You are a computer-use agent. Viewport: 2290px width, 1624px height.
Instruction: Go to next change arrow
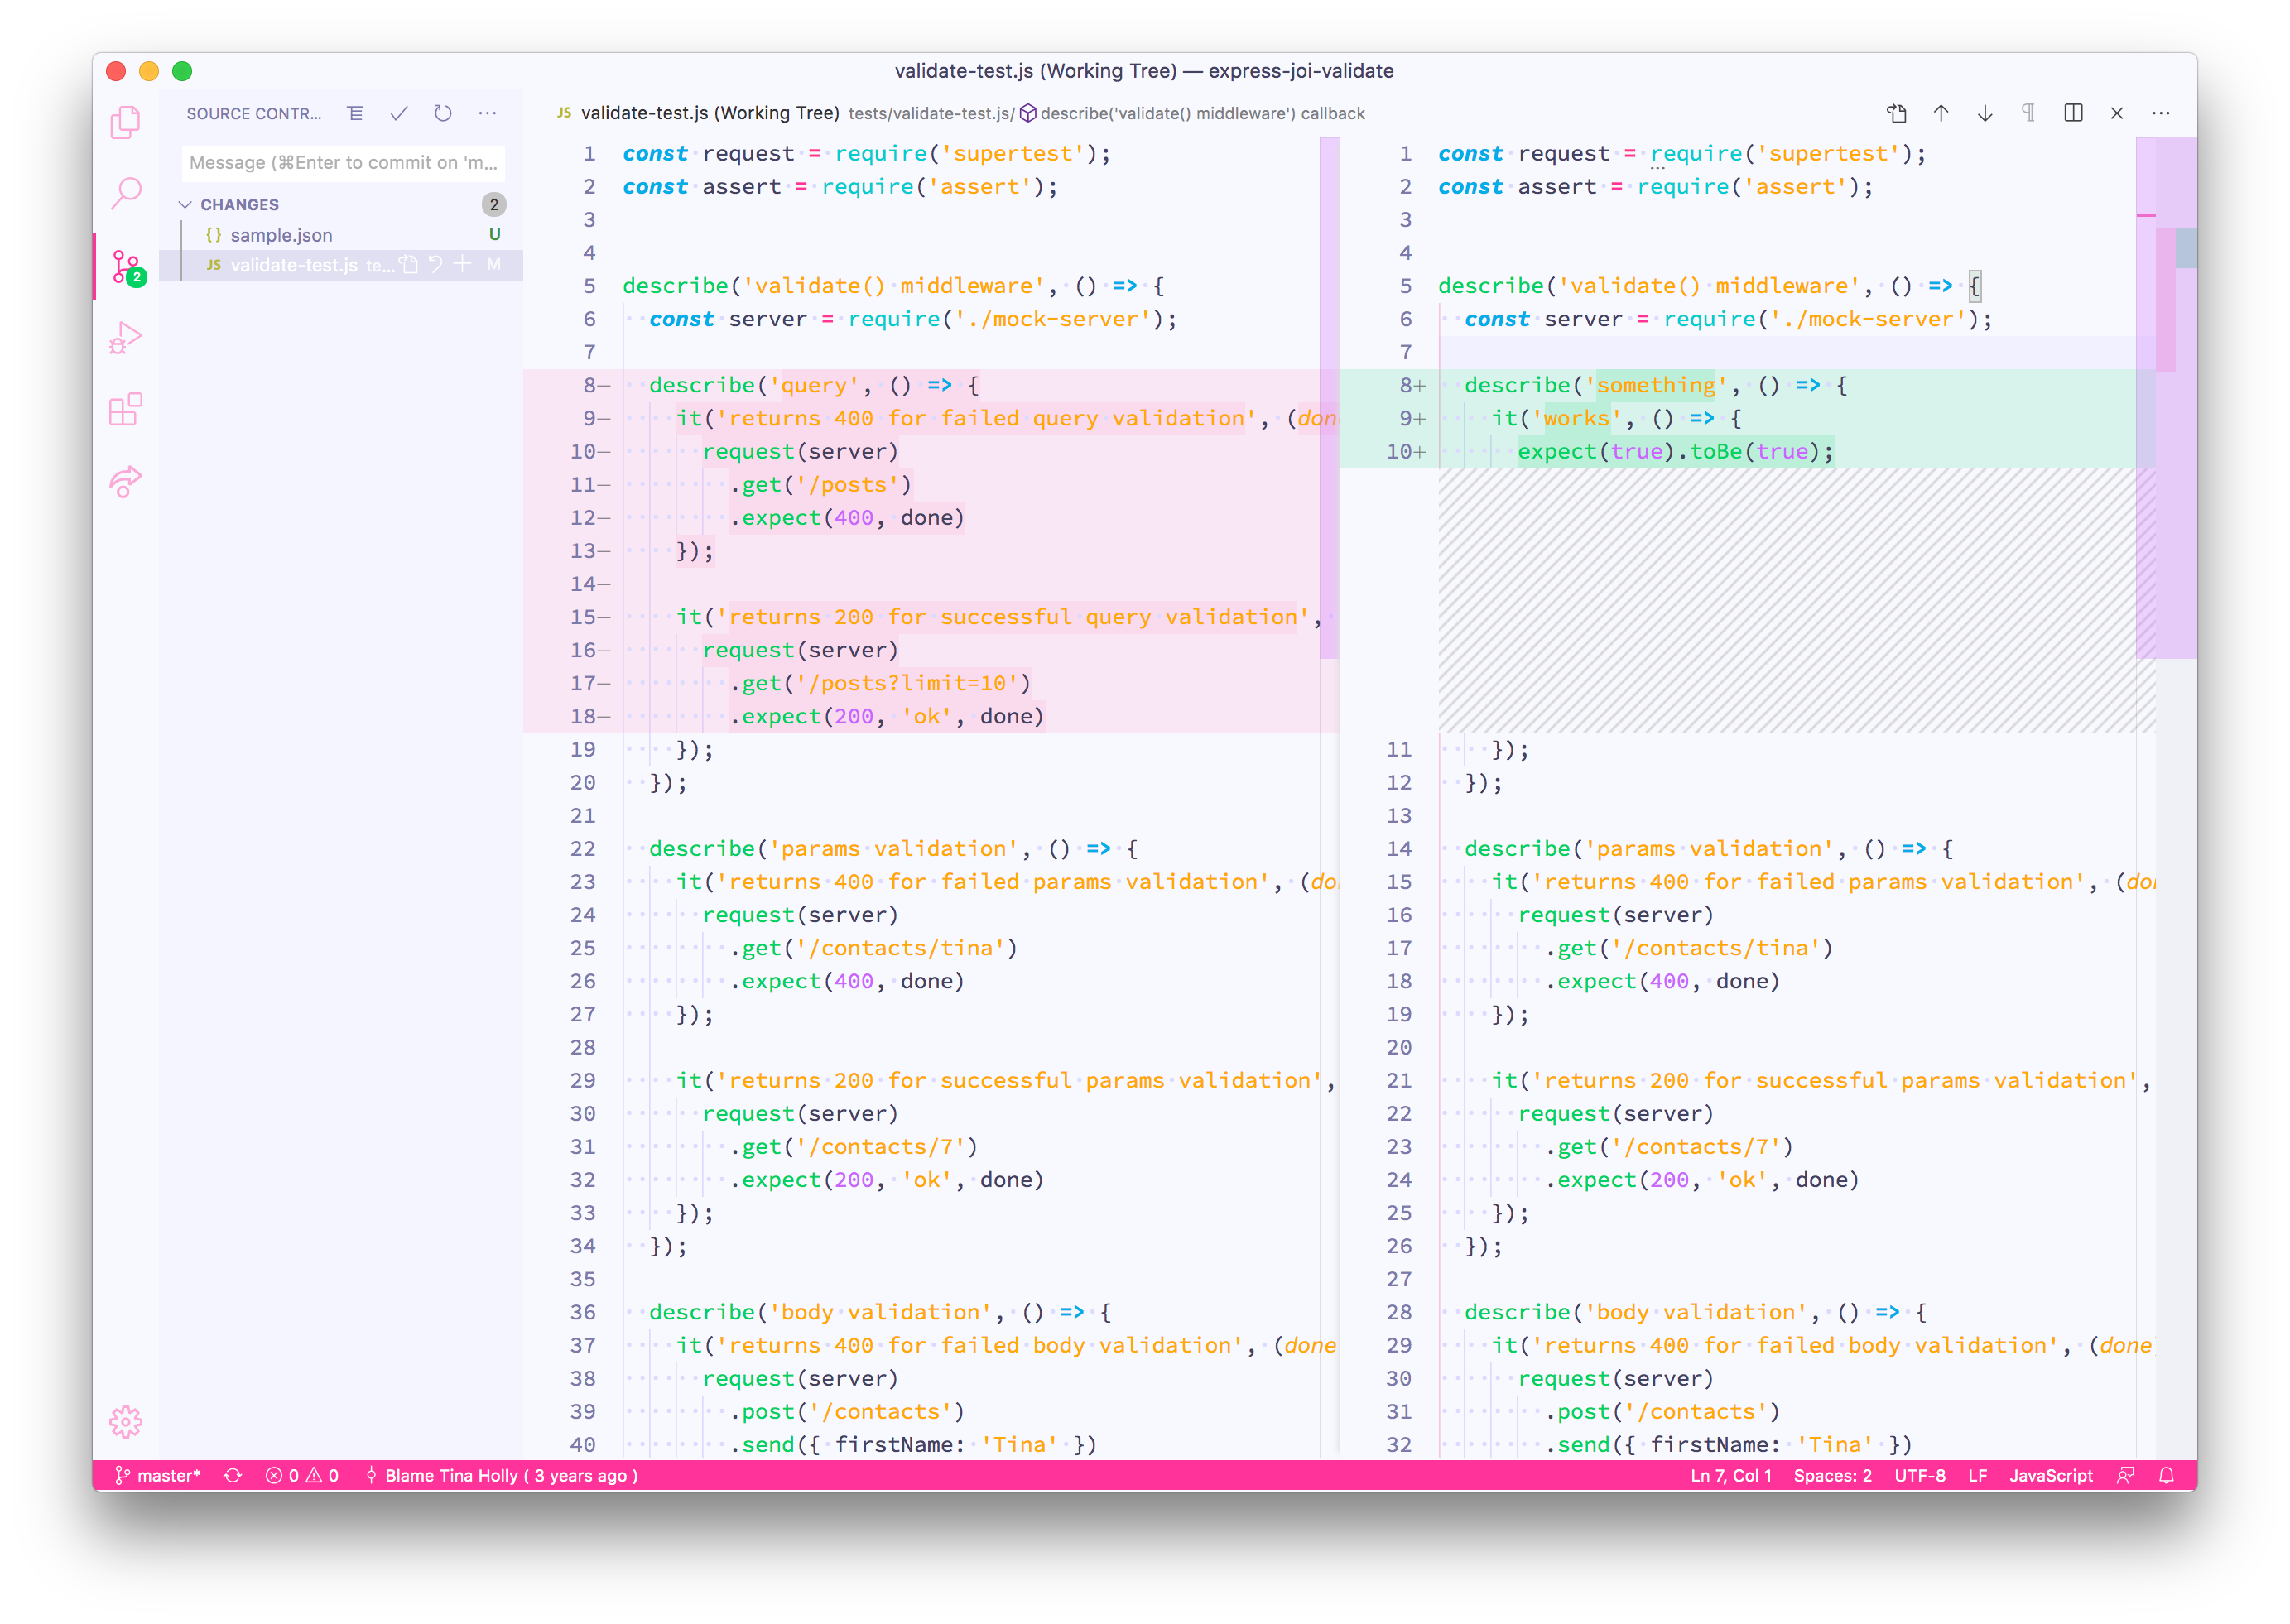pos(1985,114)
